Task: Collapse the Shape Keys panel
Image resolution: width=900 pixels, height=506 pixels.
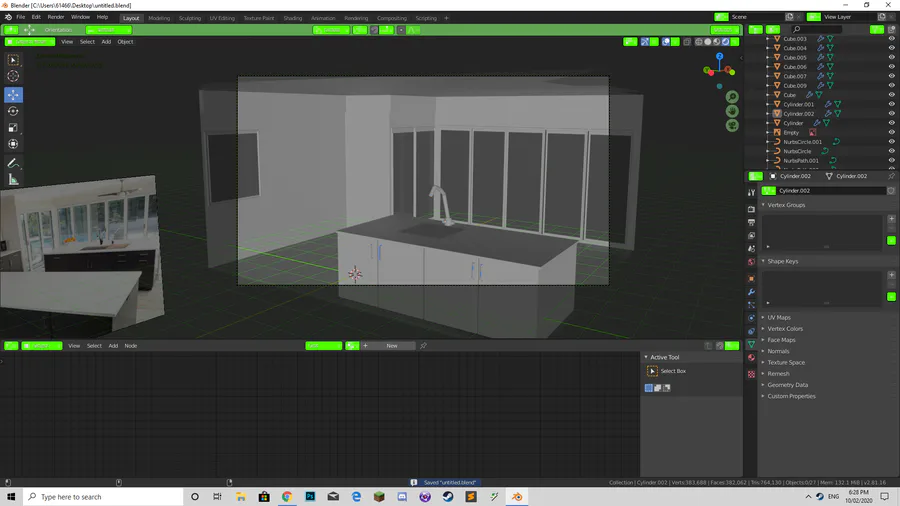Action: click(763, 261)
